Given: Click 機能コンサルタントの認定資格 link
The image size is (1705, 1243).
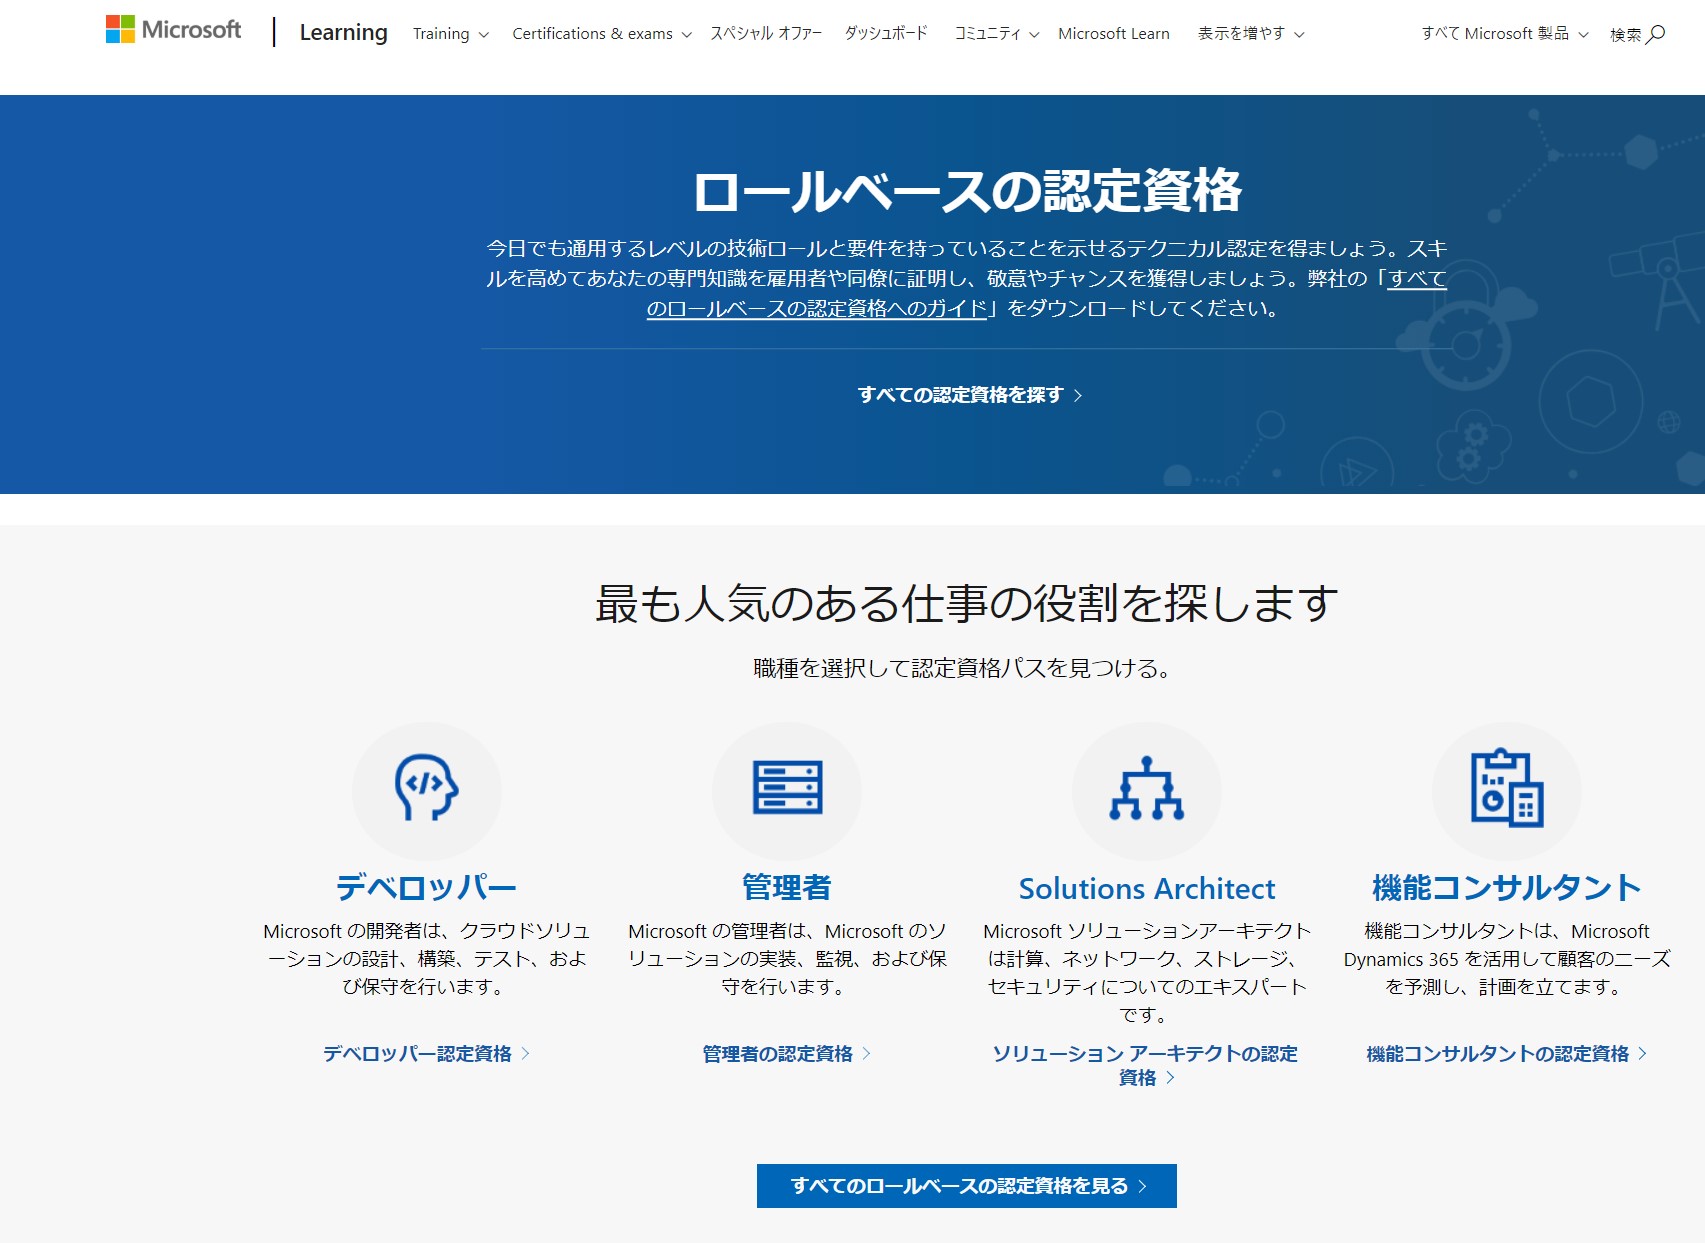Looking at the screenshot, I should pyautogui.click(x=1507, y=1054).
